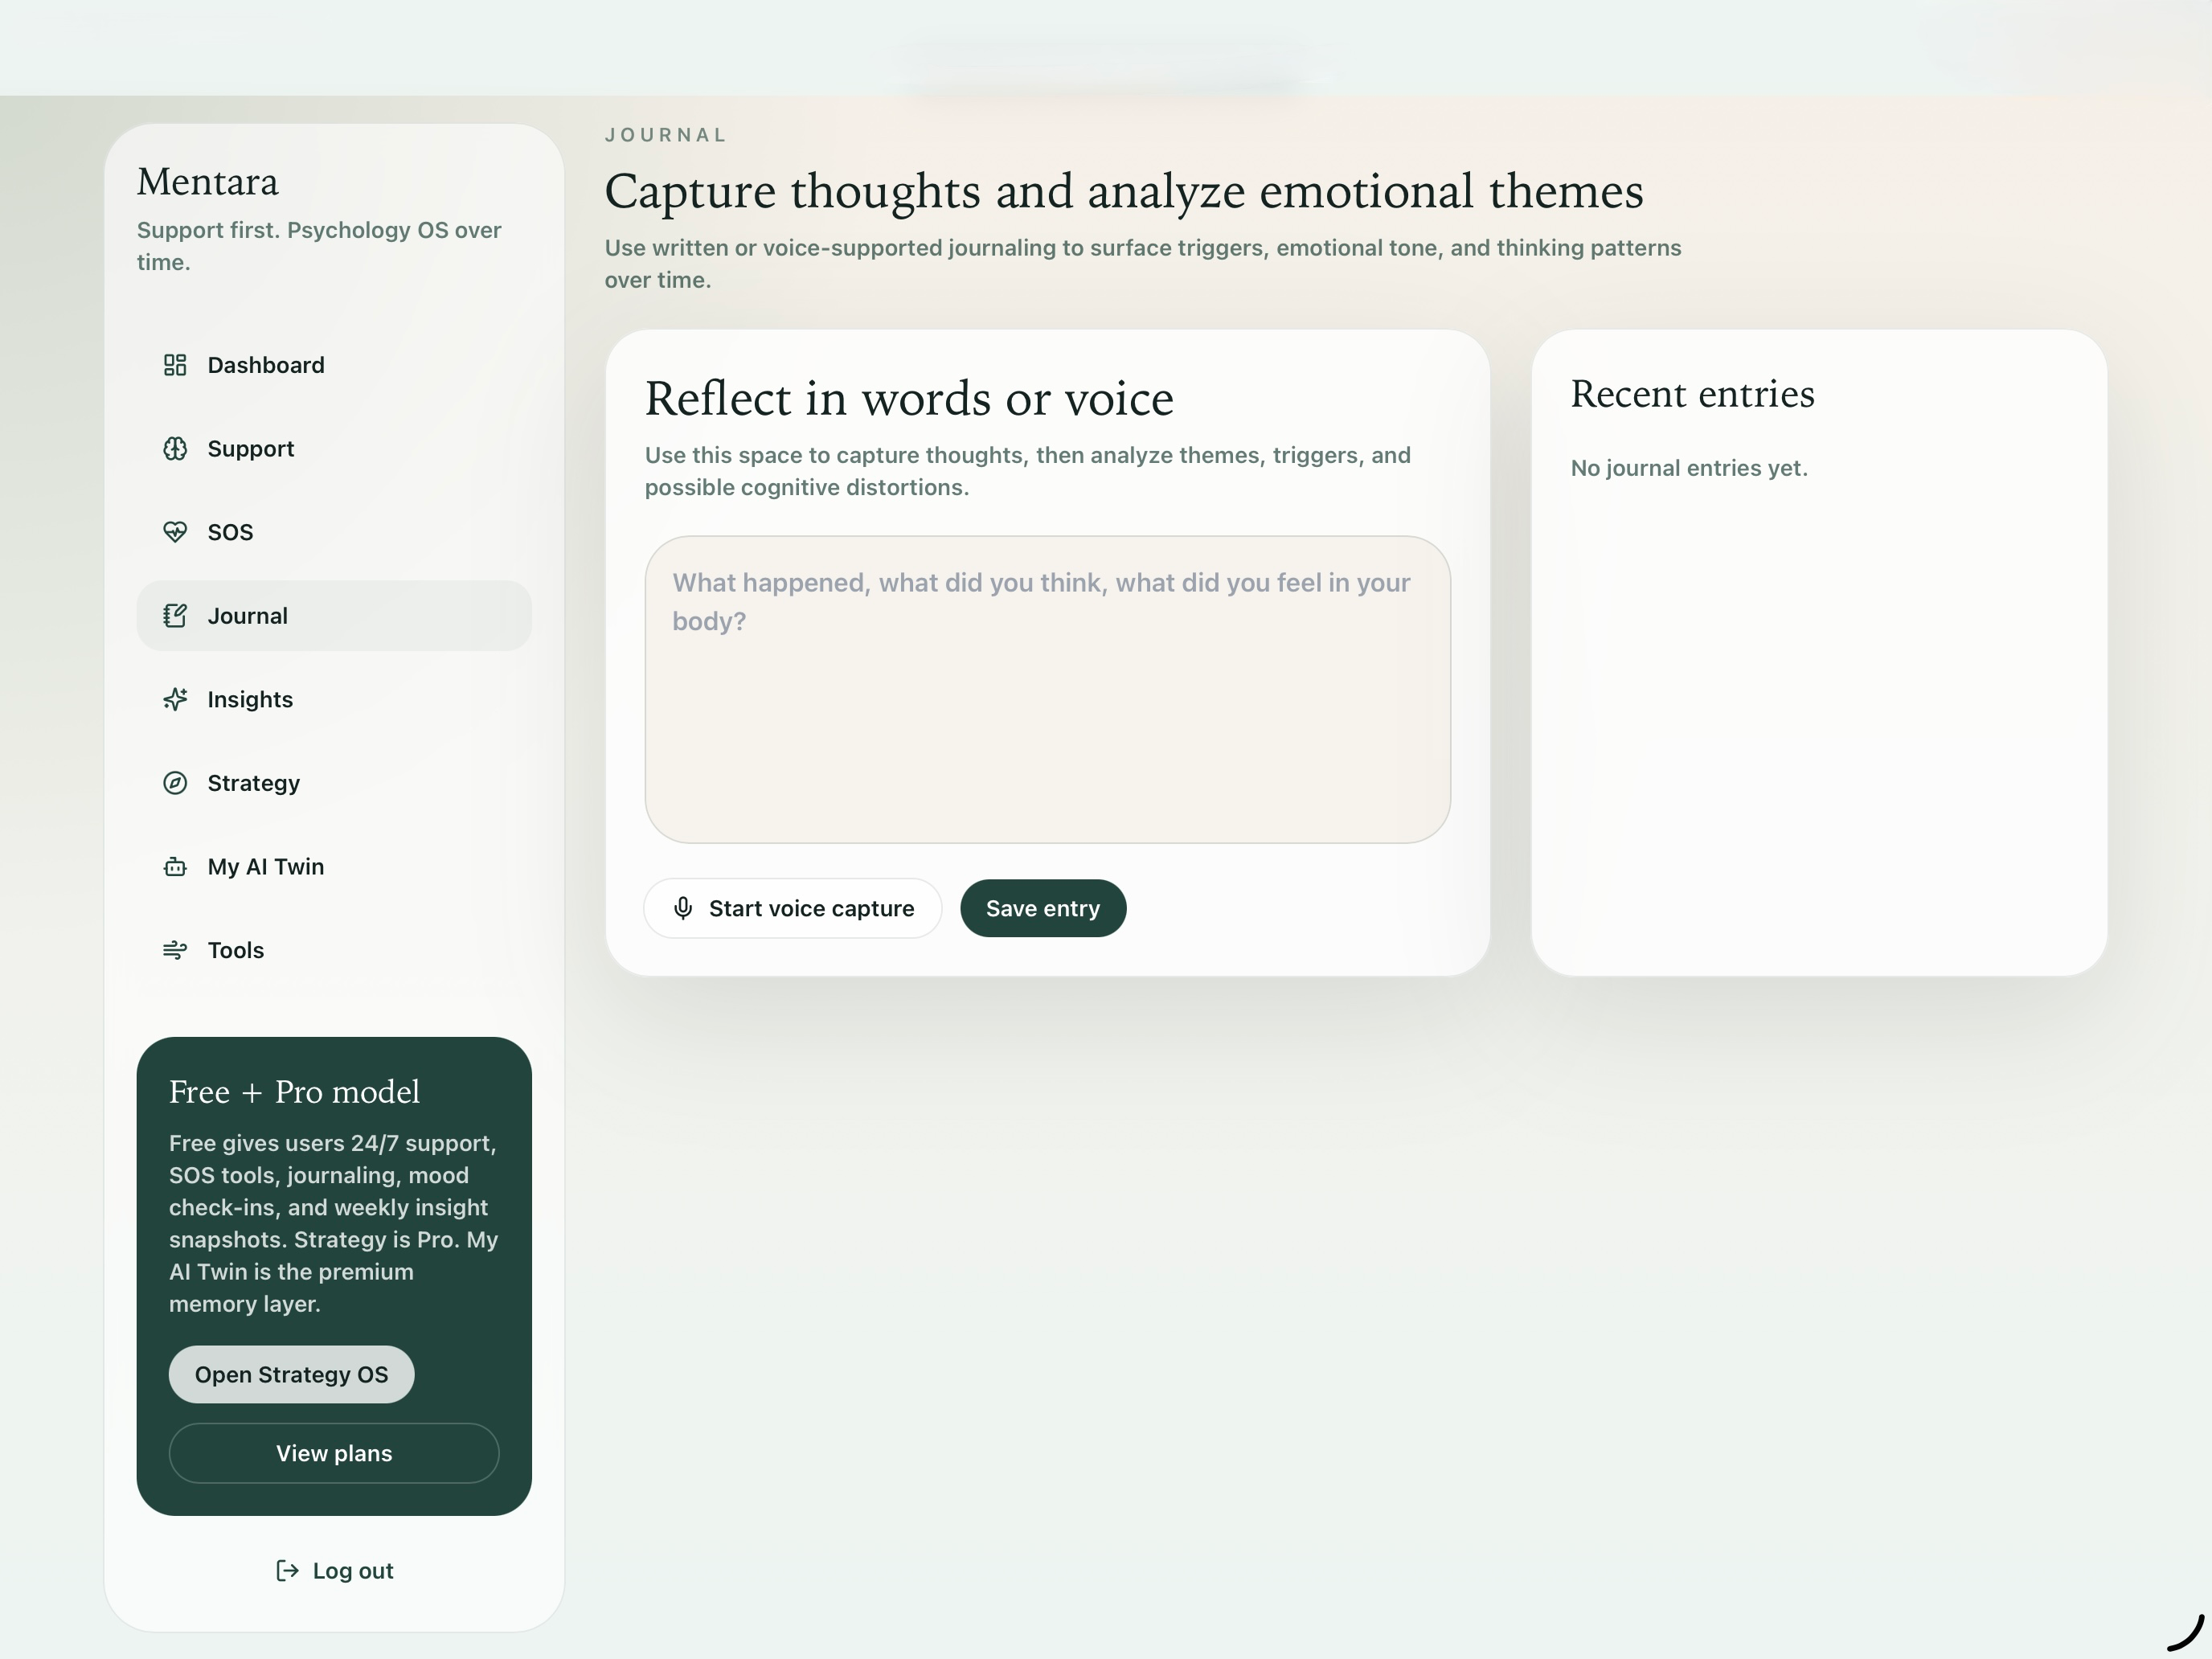Select the Journal sidebar item
The width and height of the screenshot is (2212, 1659).
pyautogui.click(x=334, y=616)
